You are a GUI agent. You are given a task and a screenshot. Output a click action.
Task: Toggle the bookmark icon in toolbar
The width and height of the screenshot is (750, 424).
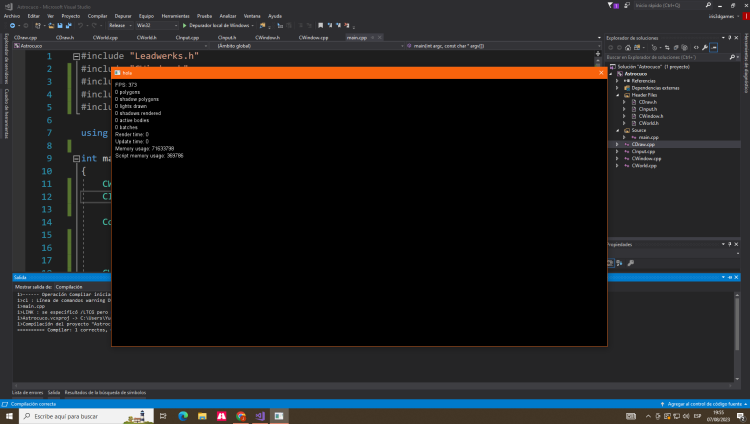click(x=320, y=25)
